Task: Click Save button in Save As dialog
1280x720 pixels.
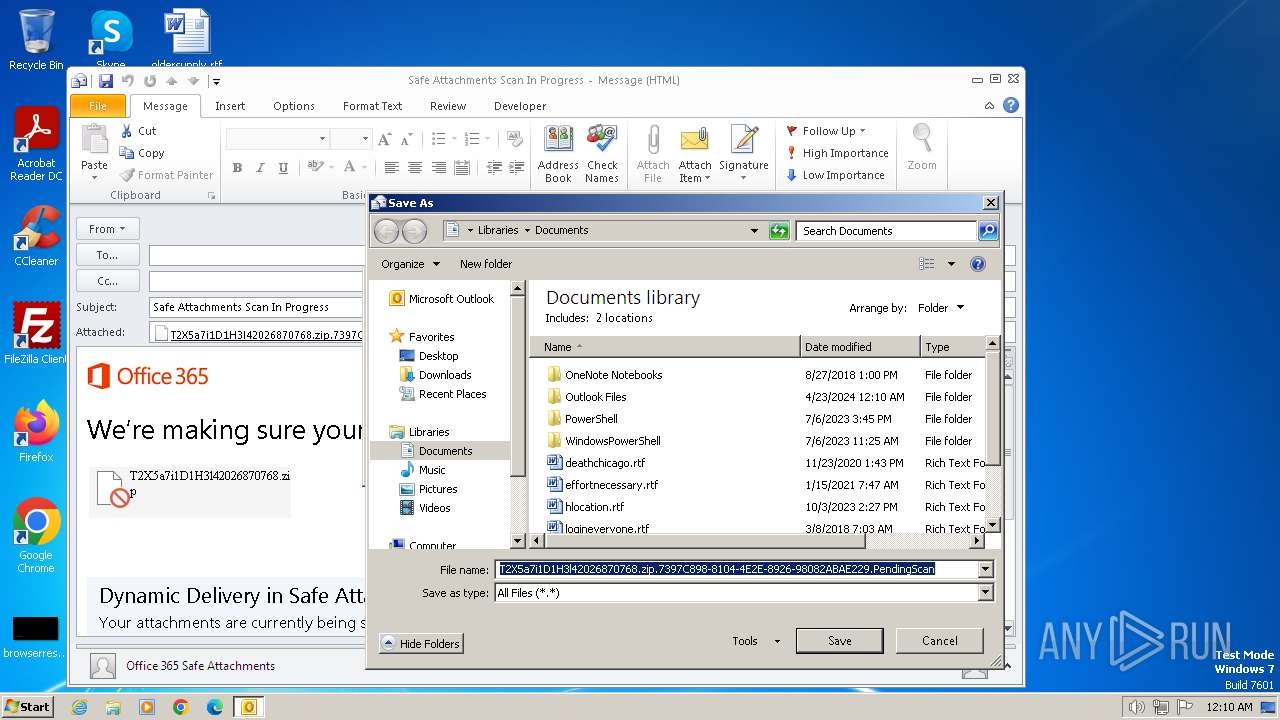Action: [x=839, y=641]
